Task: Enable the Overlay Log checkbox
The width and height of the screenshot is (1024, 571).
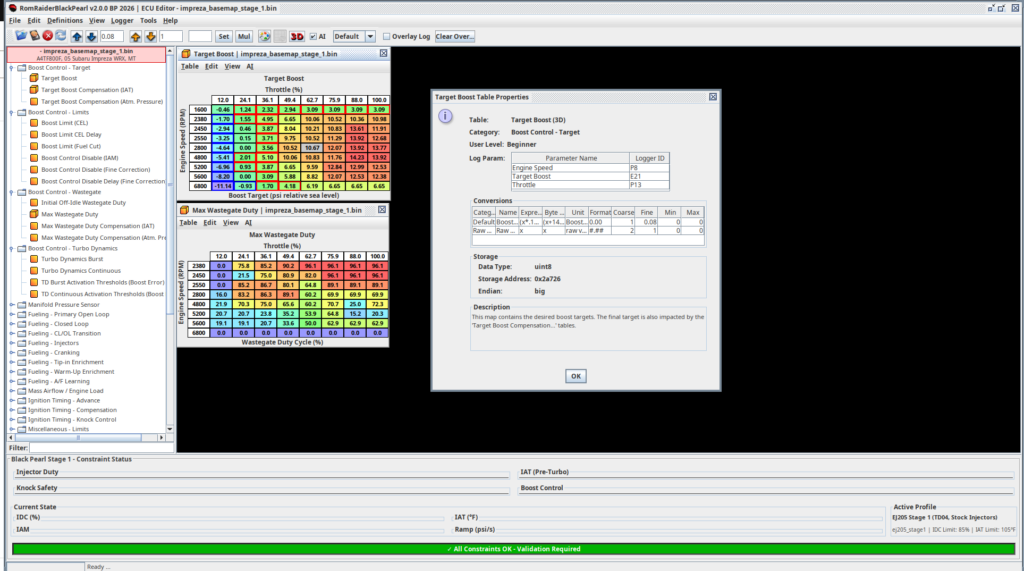Action: click(x=387, y=36)
